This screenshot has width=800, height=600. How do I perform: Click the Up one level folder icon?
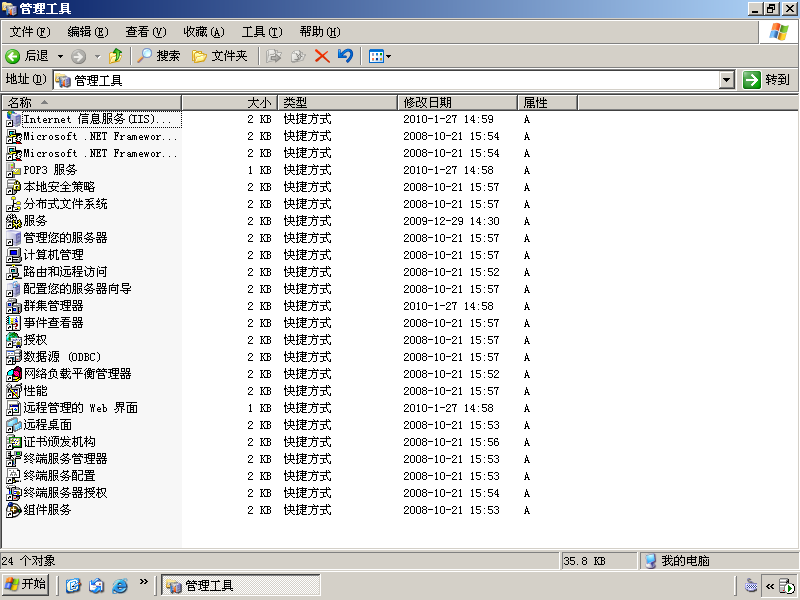click(116, 56)
